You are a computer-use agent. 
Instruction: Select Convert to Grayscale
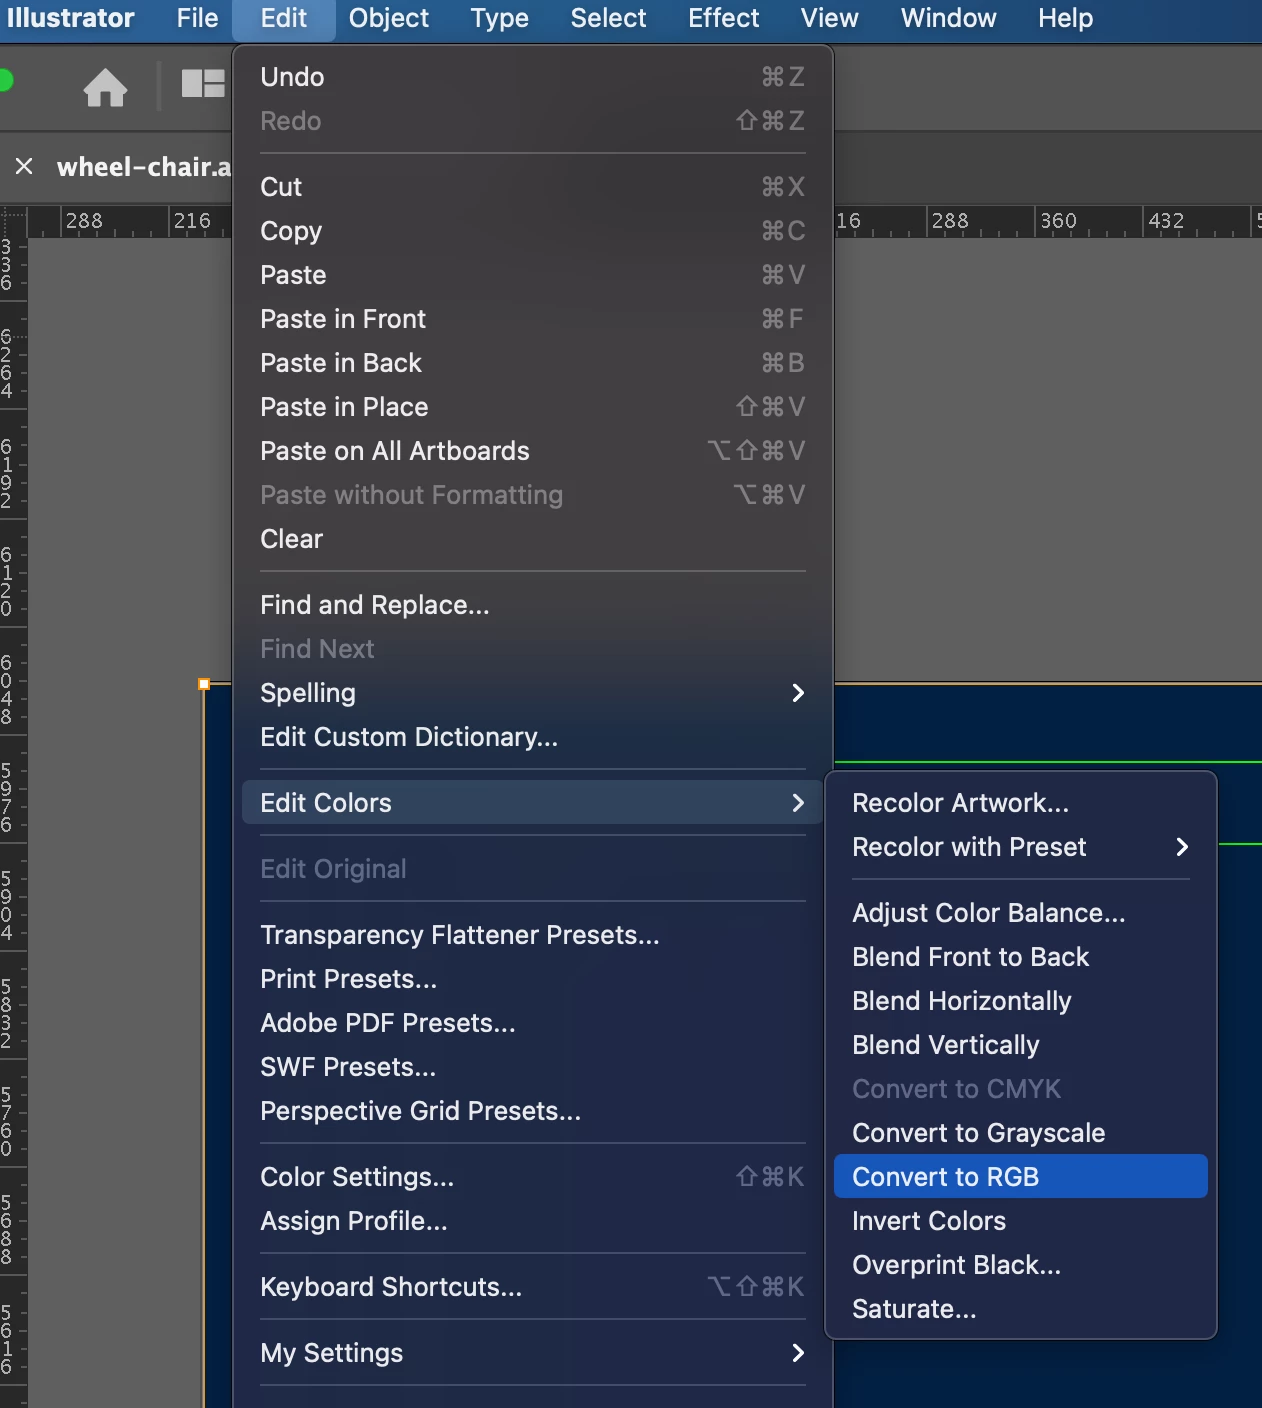tap(1021, 1133)
